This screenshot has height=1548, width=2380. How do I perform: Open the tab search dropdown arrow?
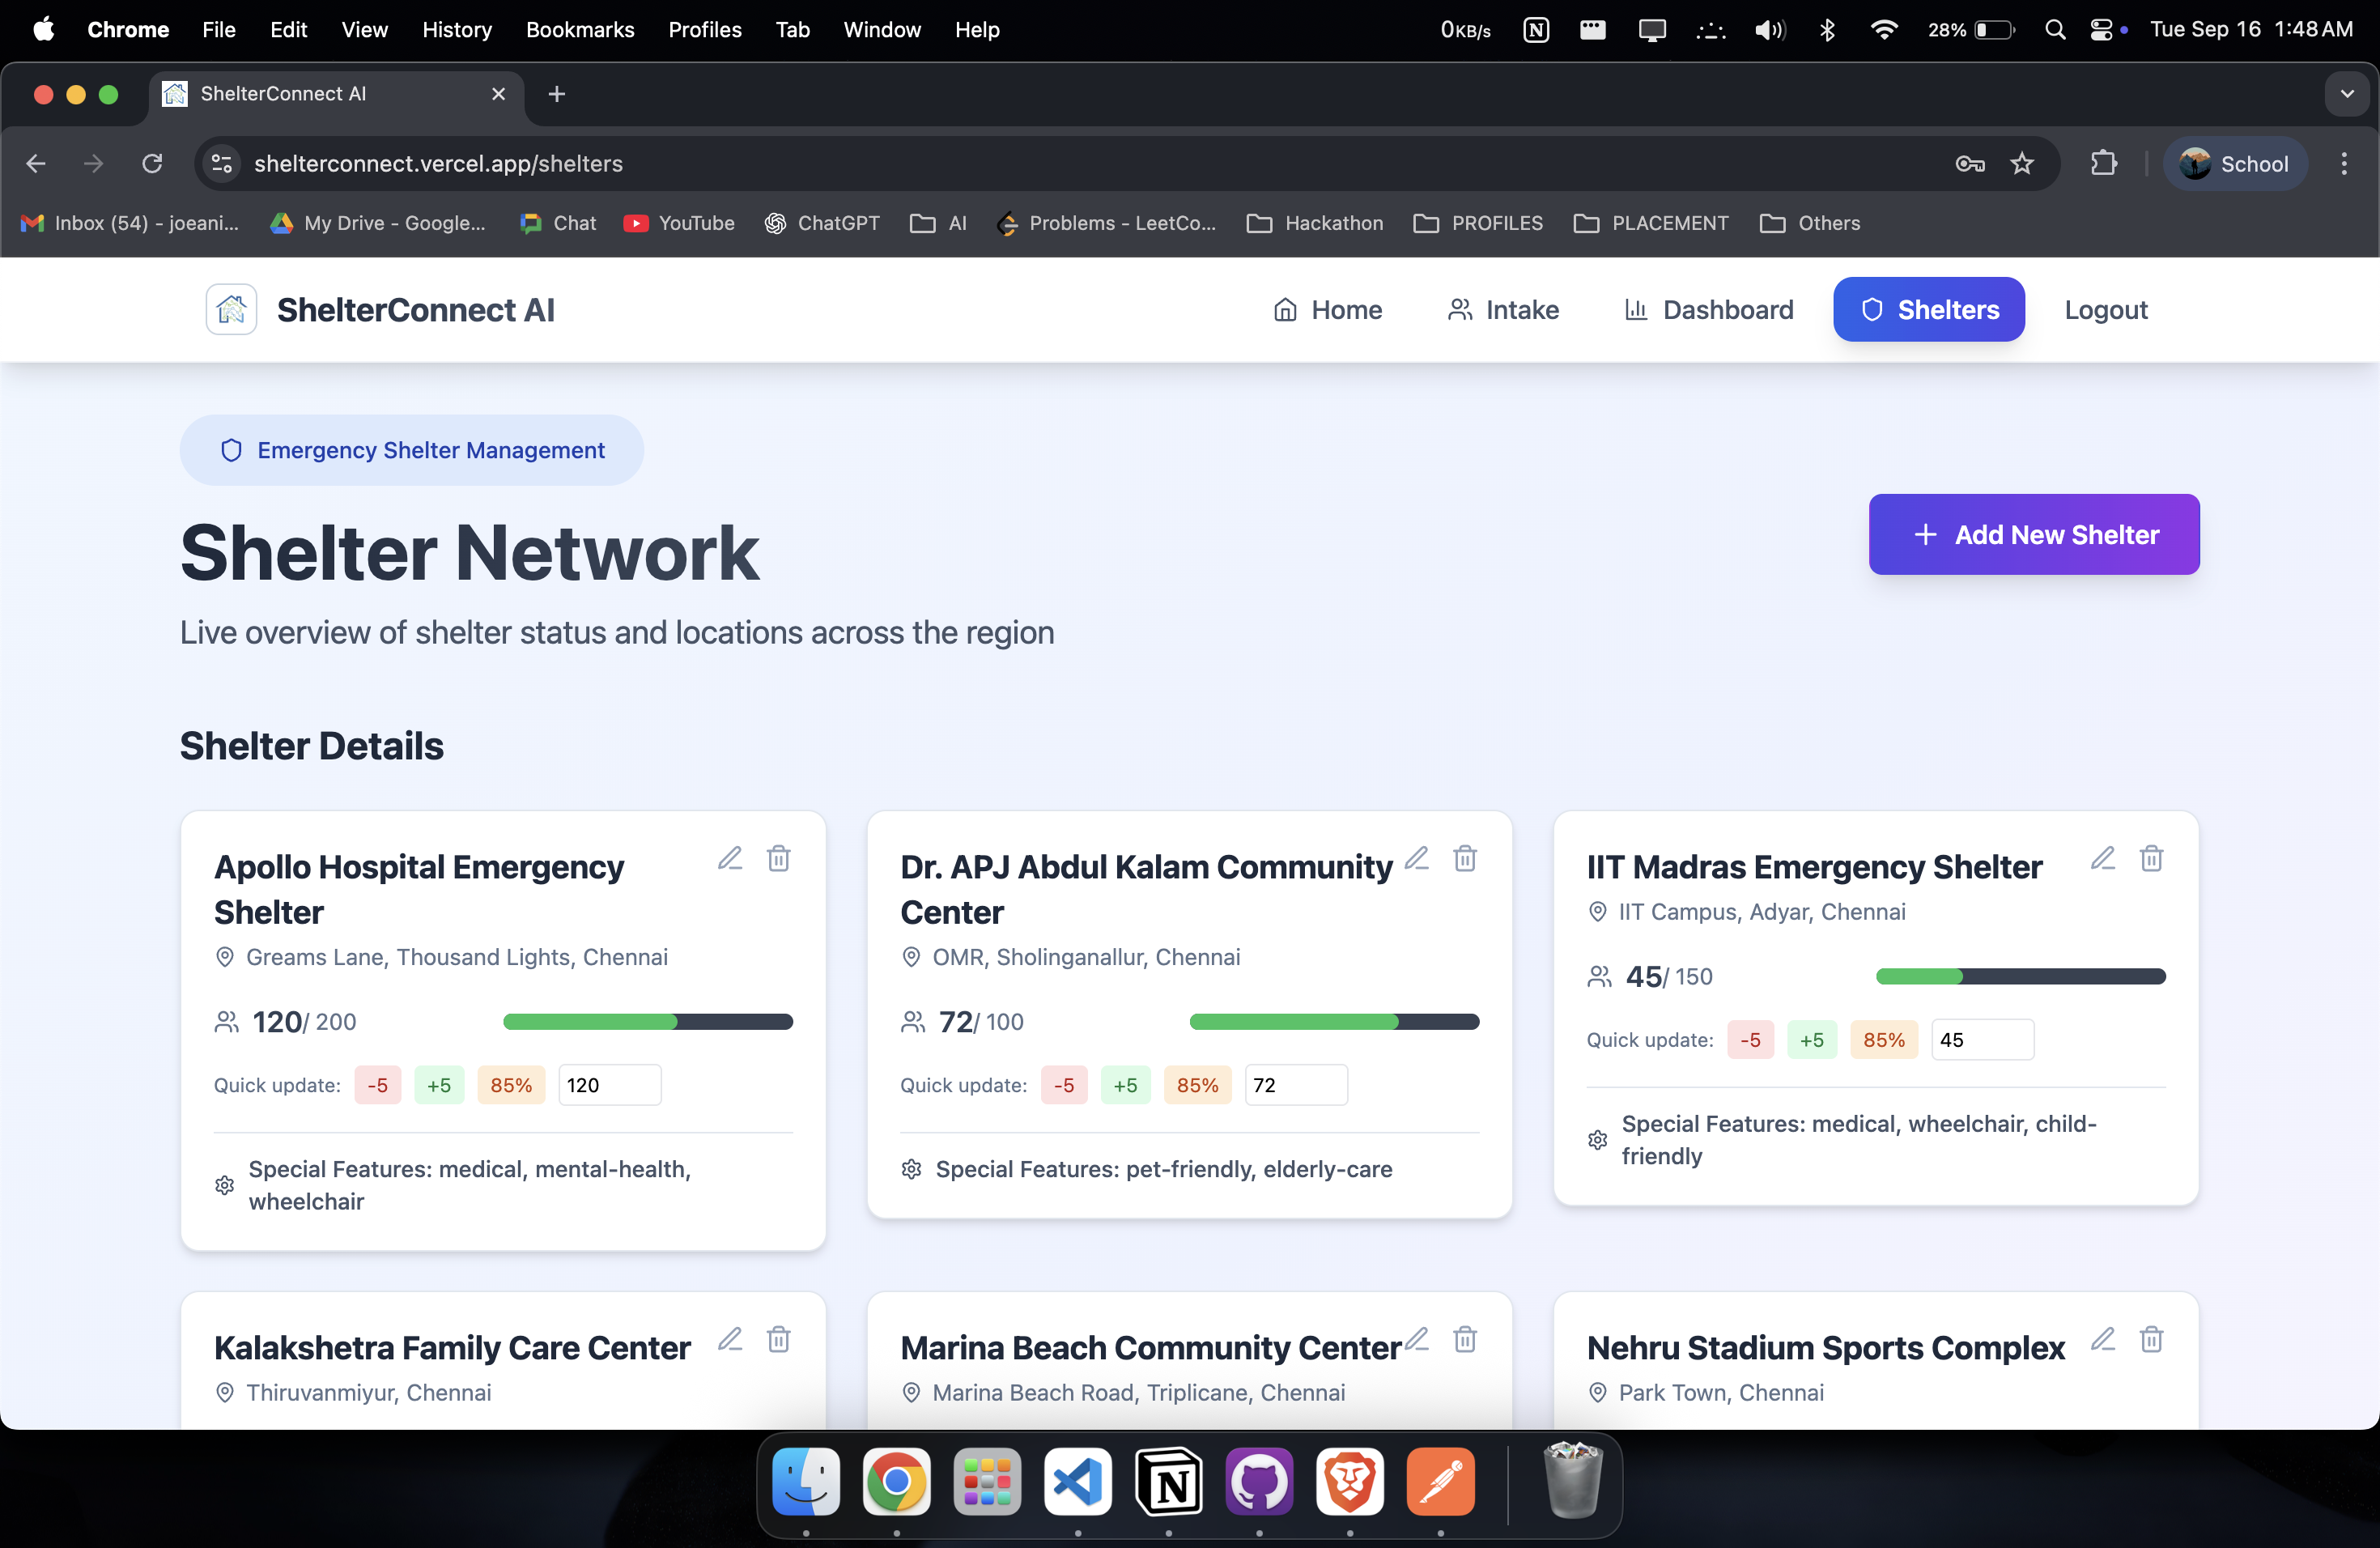point(2346,94)
